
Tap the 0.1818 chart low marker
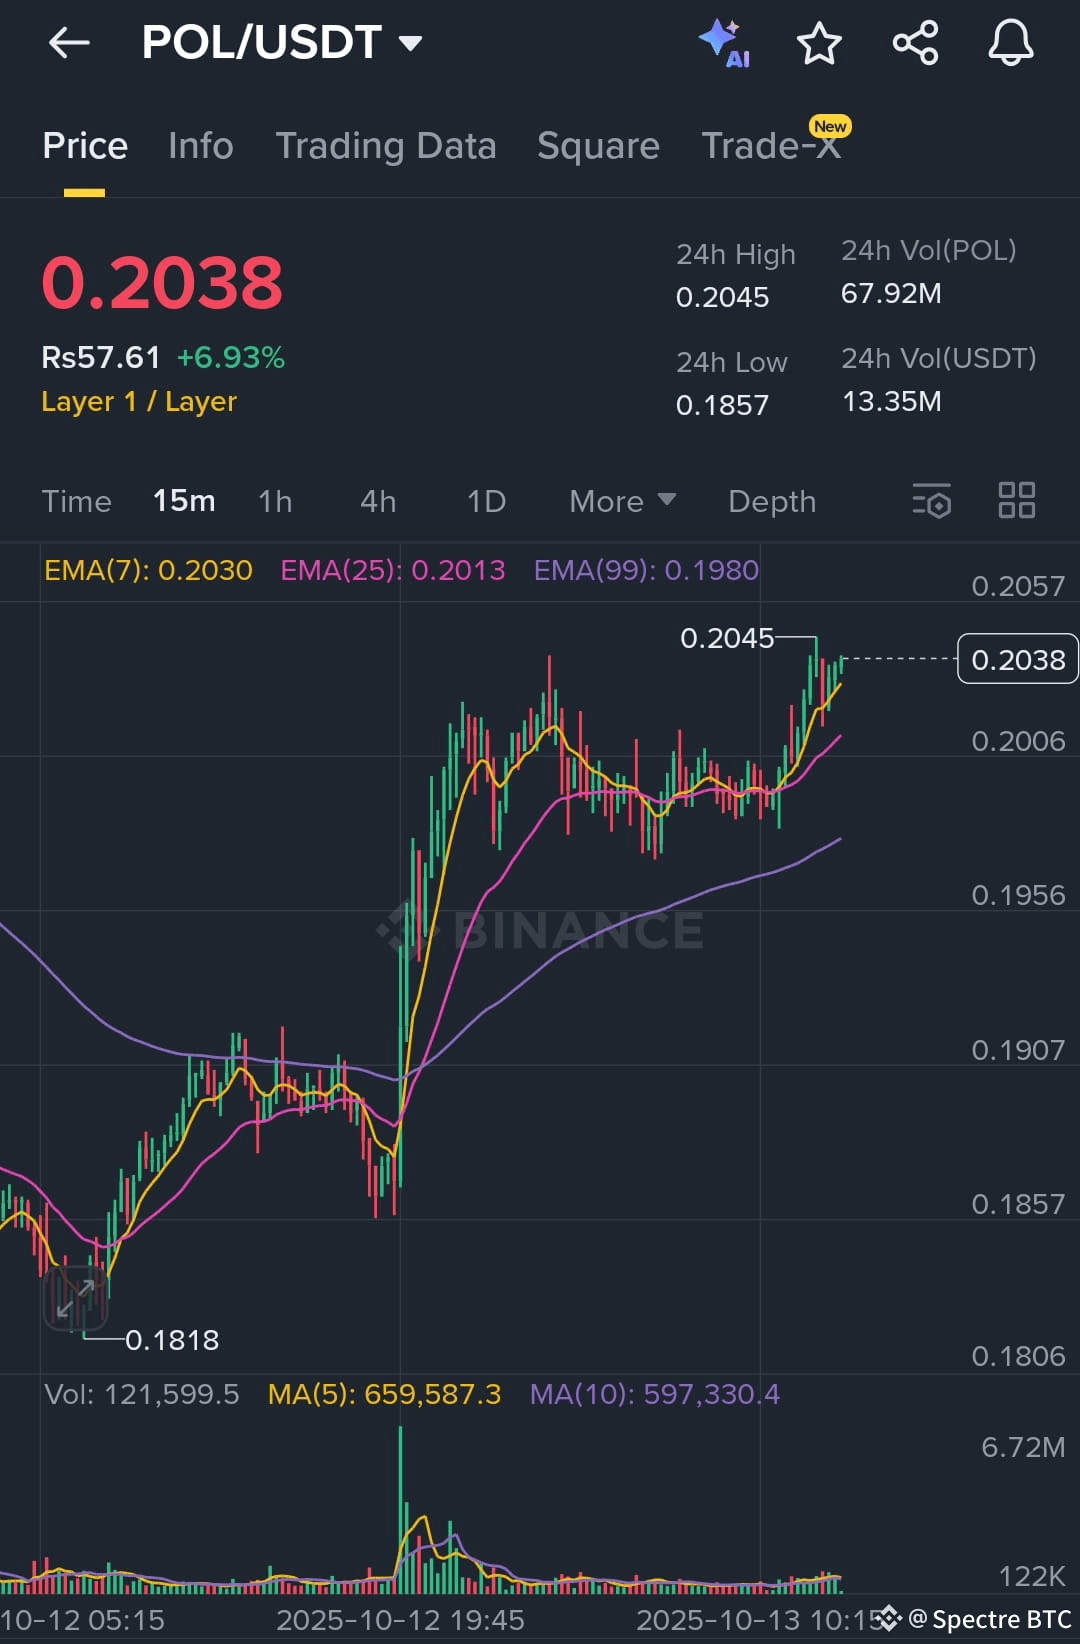point(172,1340)
